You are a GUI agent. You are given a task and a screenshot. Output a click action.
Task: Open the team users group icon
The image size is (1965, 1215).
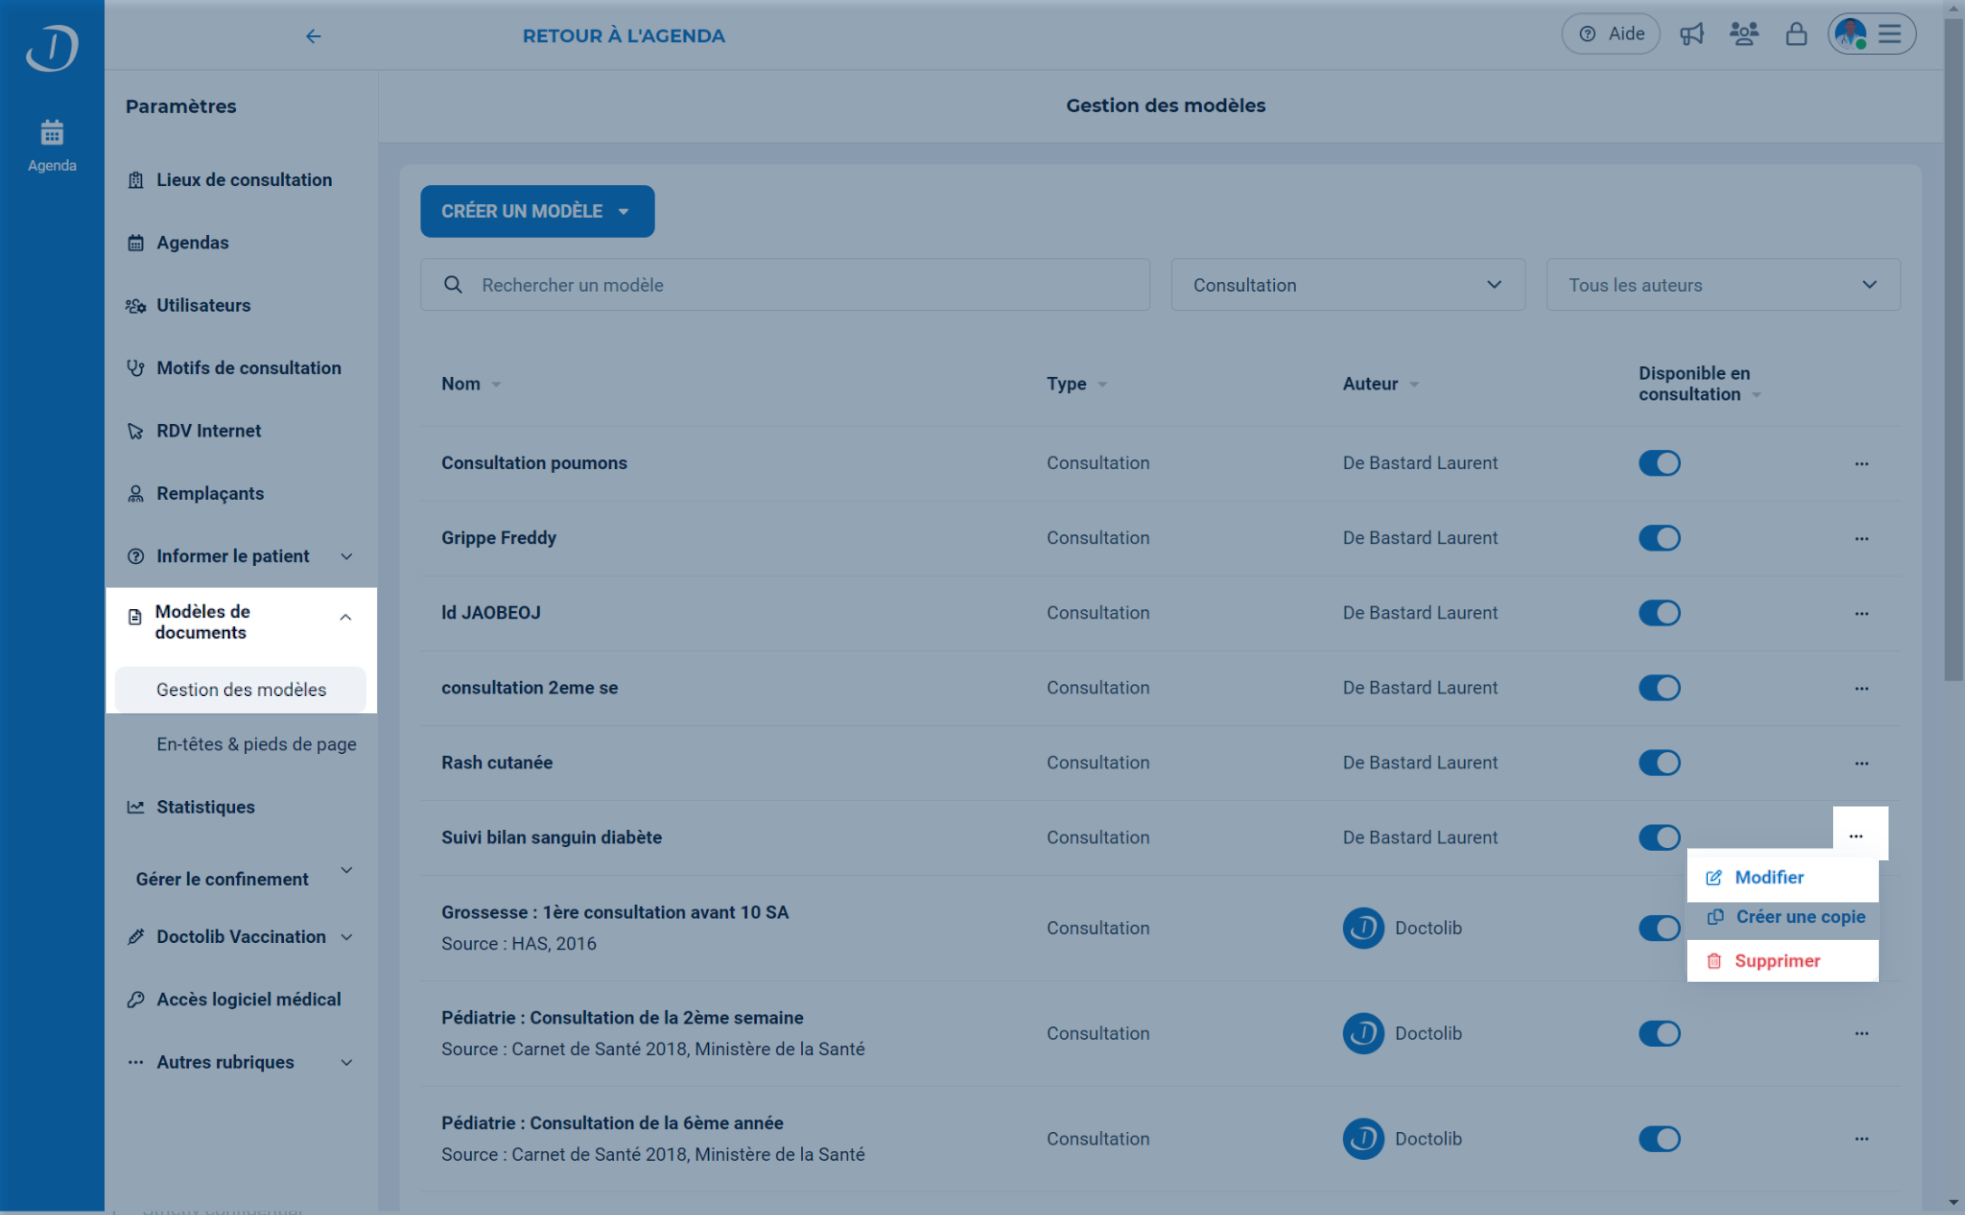point(1744,34)
